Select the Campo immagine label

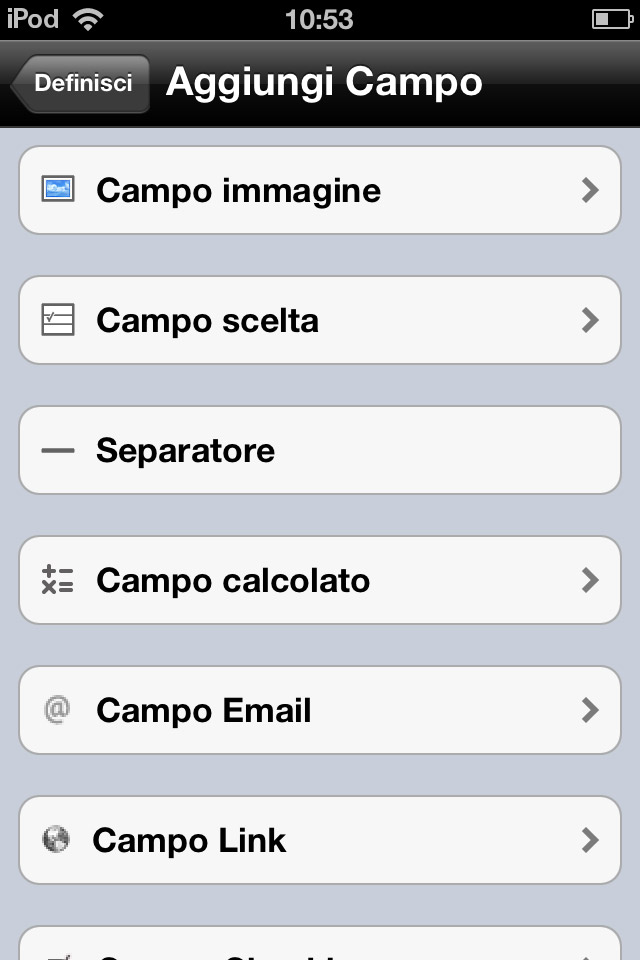tap(238, 191)
